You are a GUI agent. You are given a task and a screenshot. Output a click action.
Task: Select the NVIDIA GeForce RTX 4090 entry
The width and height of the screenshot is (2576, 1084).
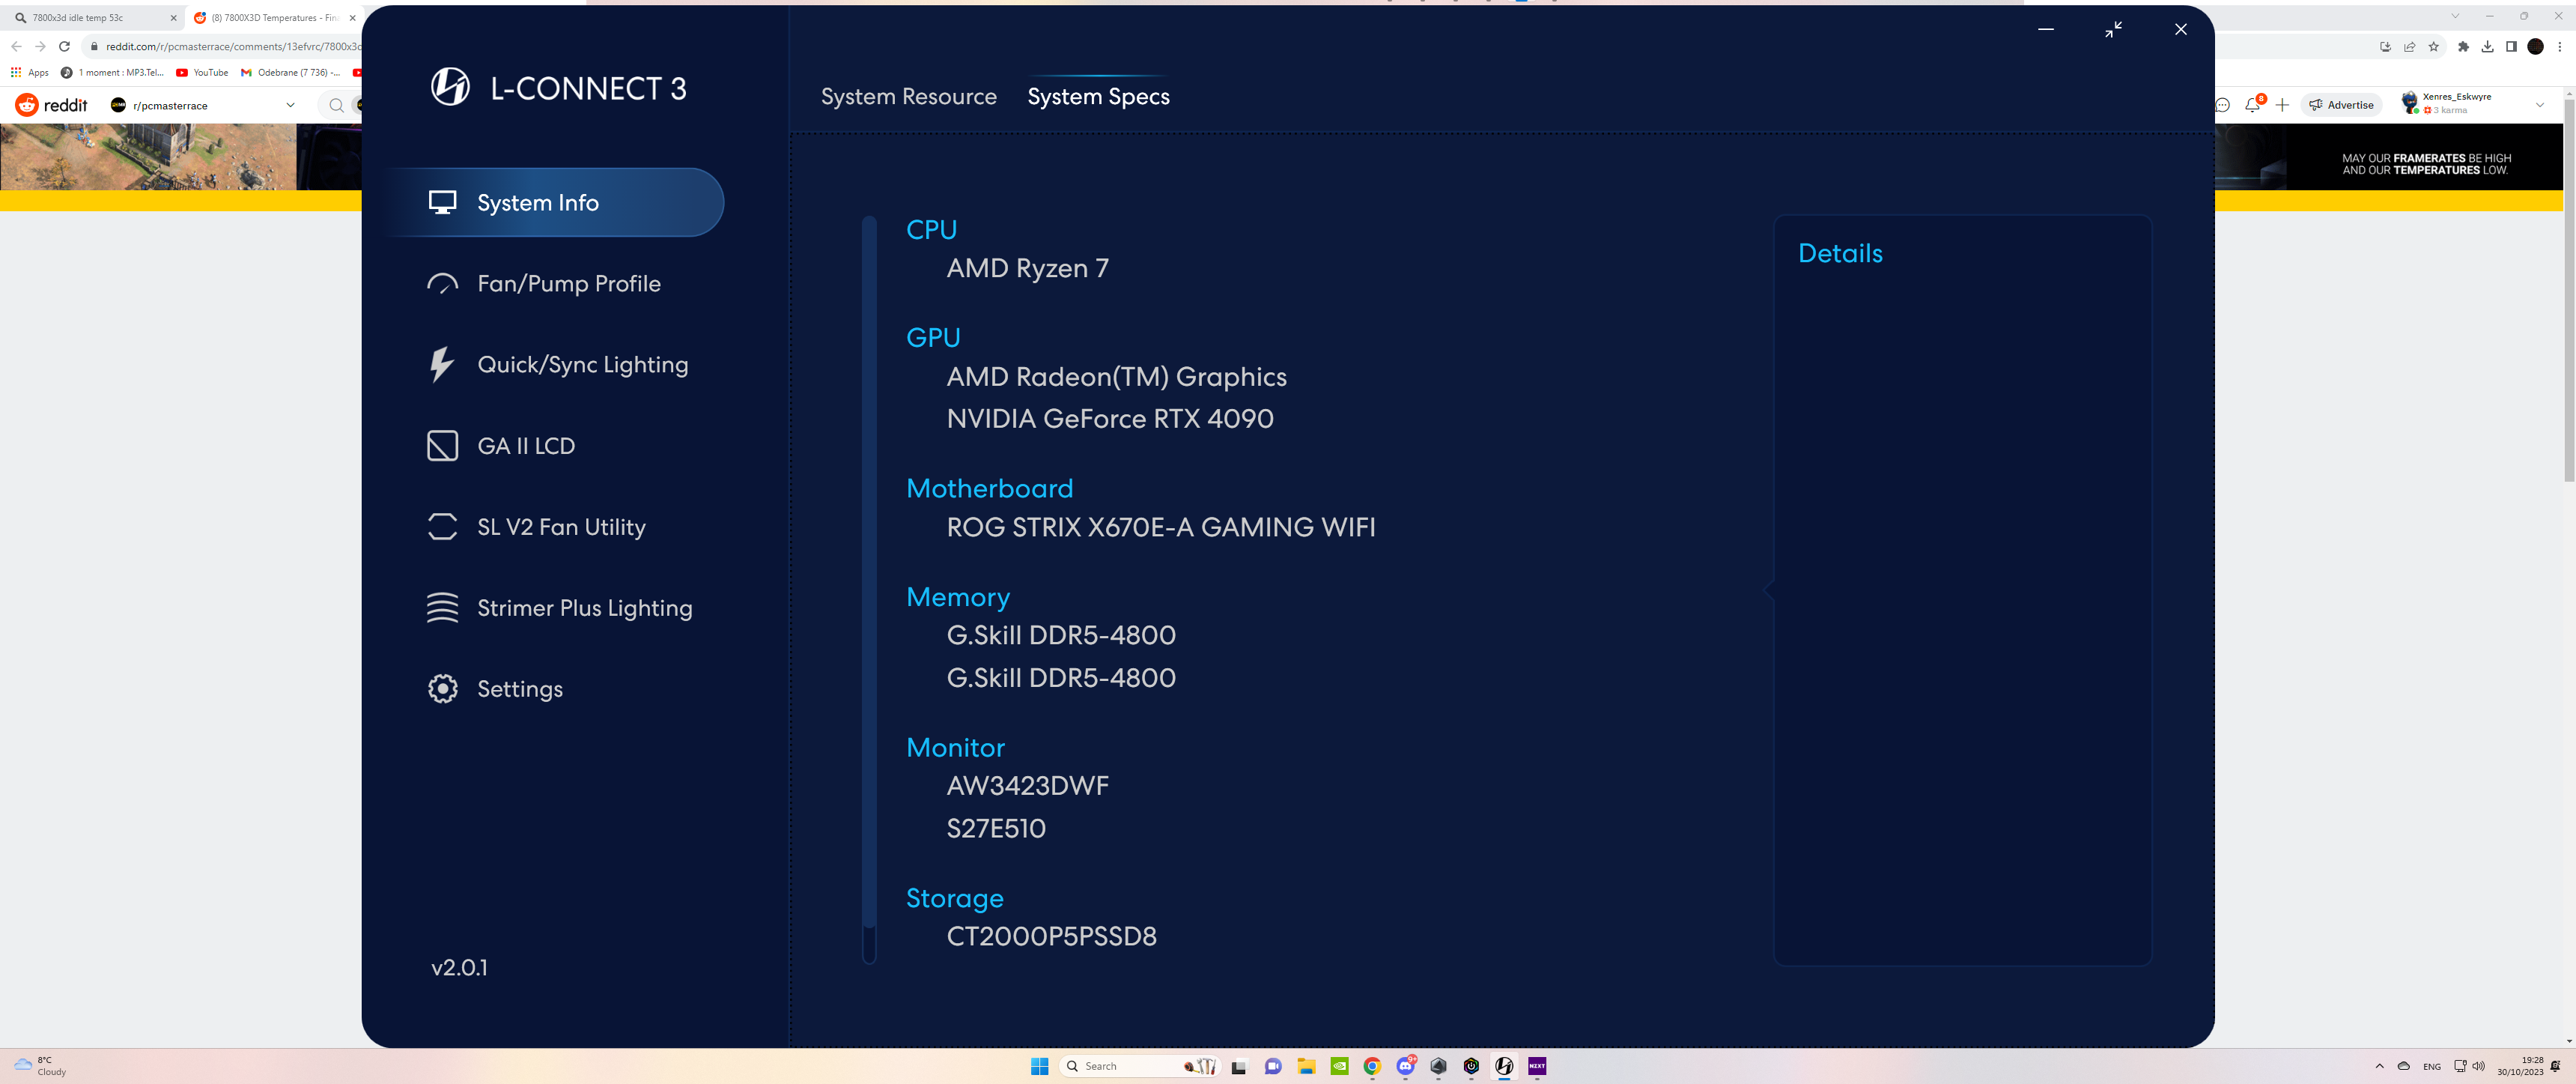coord(1110,418)
